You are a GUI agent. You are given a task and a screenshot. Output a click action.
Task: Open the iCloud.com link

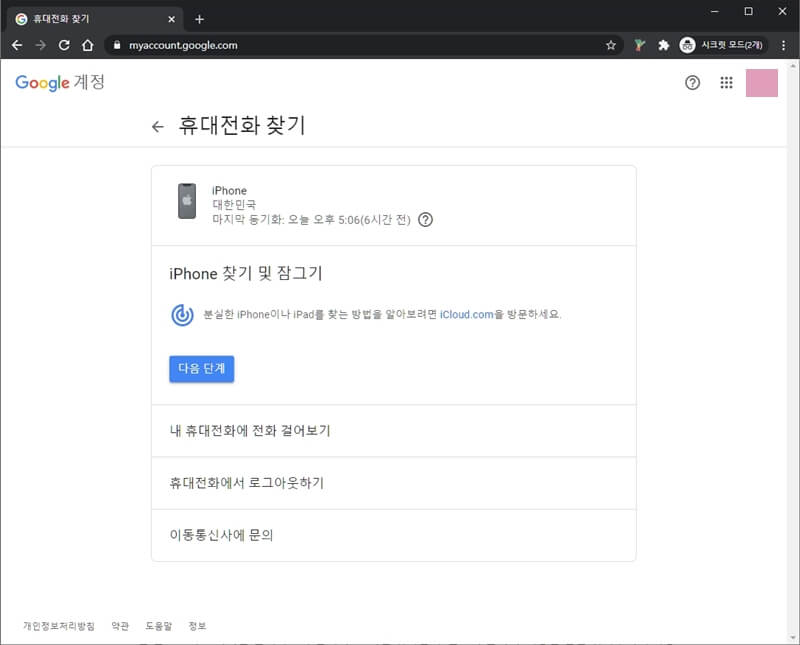click(x=467, y=314)
